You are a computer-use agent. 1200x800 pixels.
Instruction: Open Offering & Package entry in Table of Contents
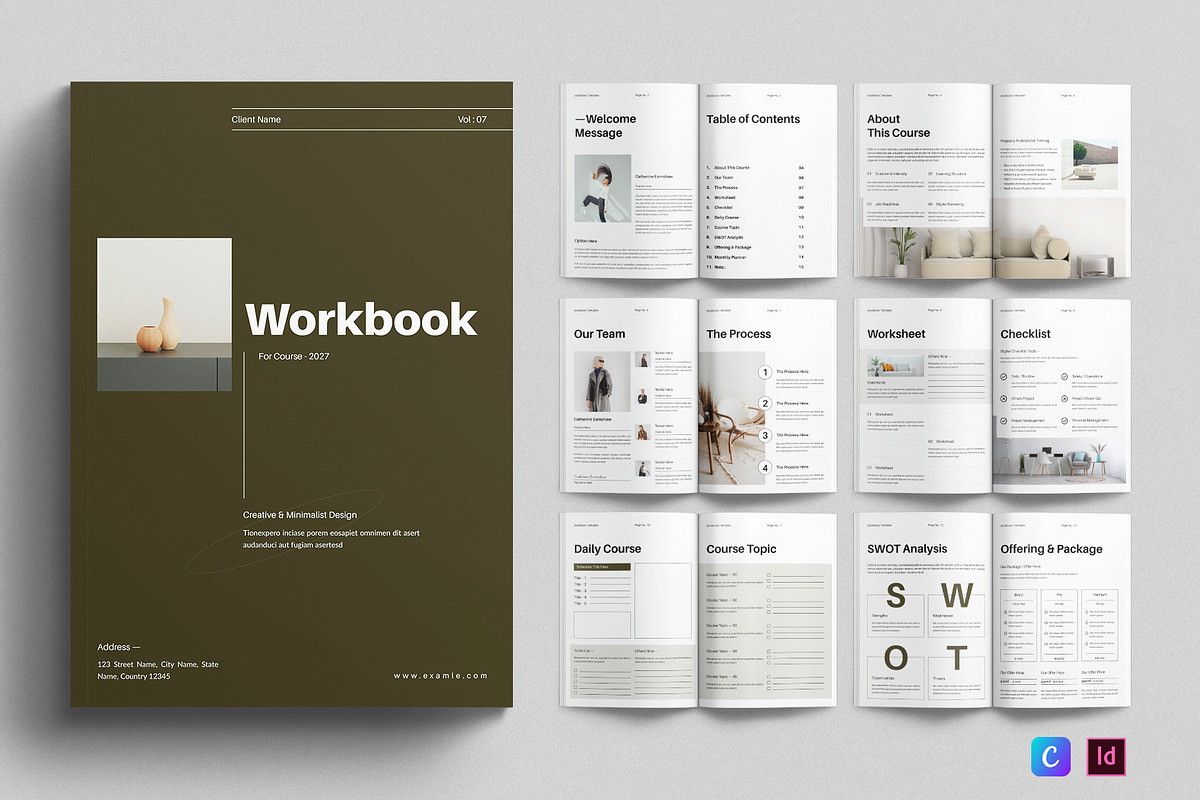733,247
